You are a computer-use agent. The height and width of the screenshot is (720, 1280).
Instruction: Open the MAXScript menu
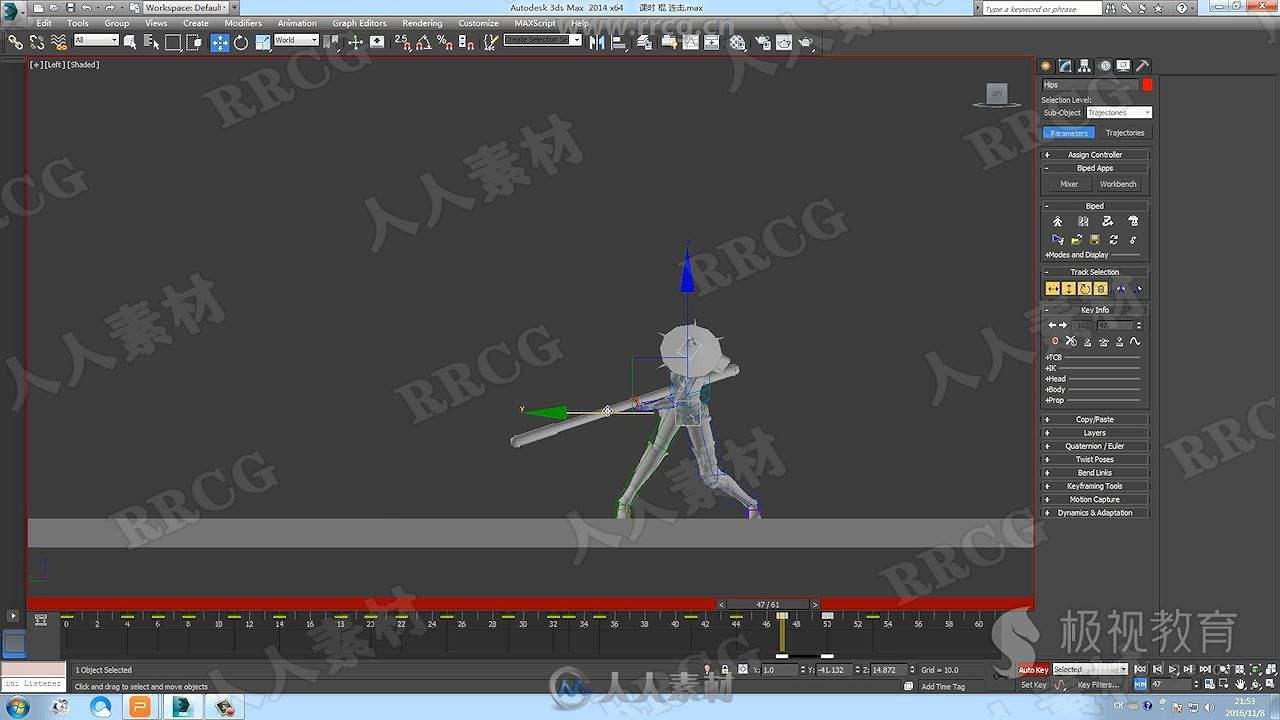click(x=535, y=23)
